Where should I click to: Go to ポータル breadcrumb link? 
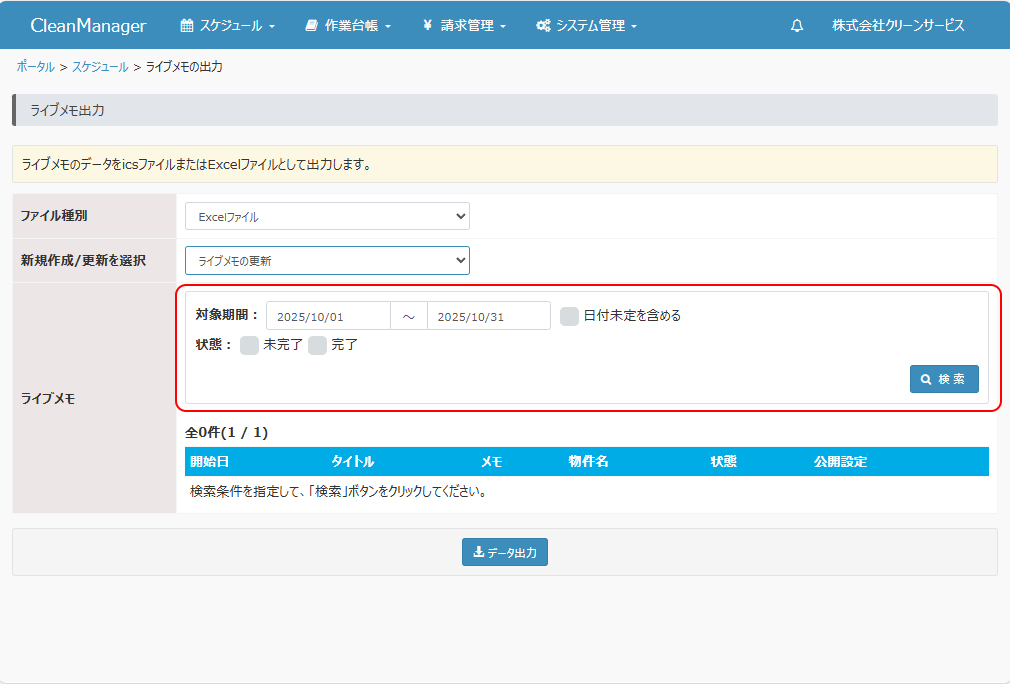(x=36, y=67)
